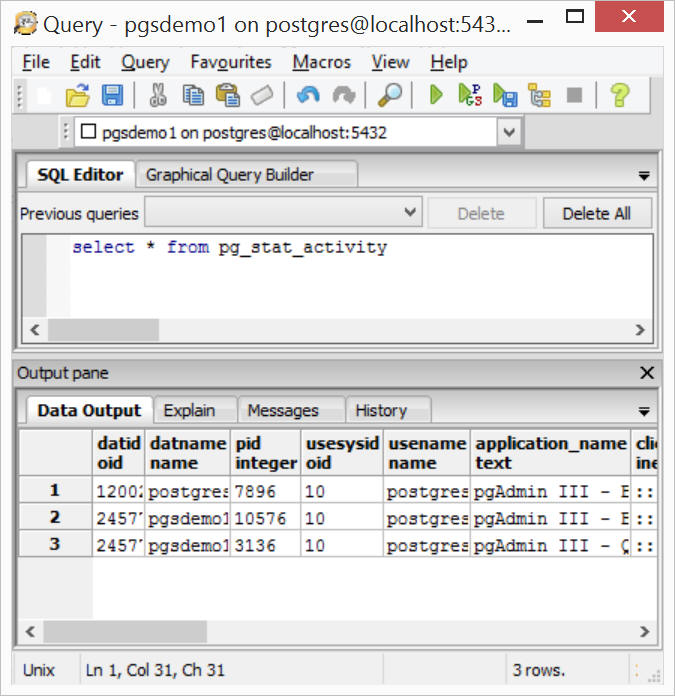Viewport: 675px width, 696px height.
Task: Cut selection with the scissors icon
Action: click(158, 95)
